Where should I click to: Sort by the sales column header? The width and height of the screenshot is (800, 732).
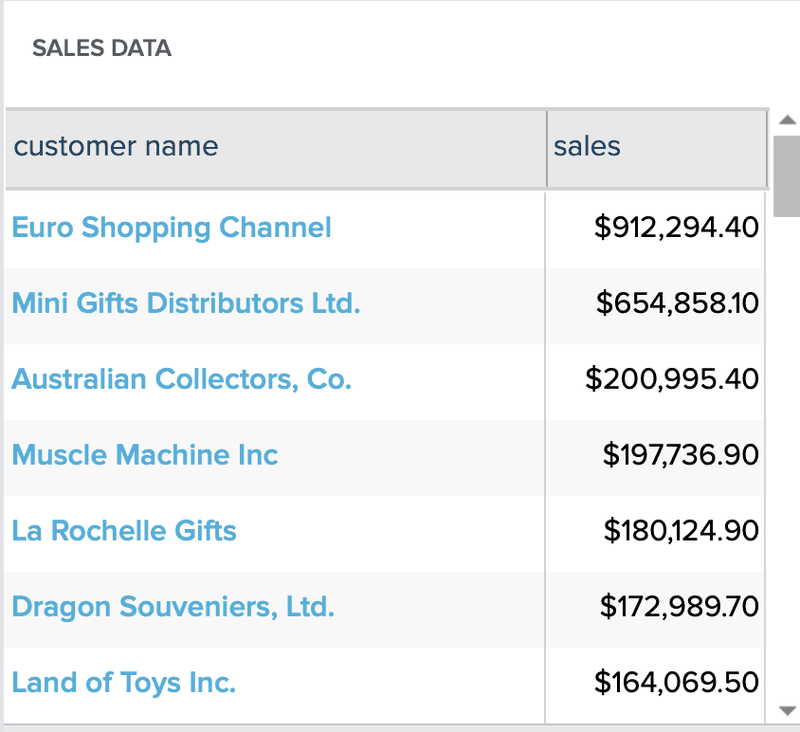587,147
